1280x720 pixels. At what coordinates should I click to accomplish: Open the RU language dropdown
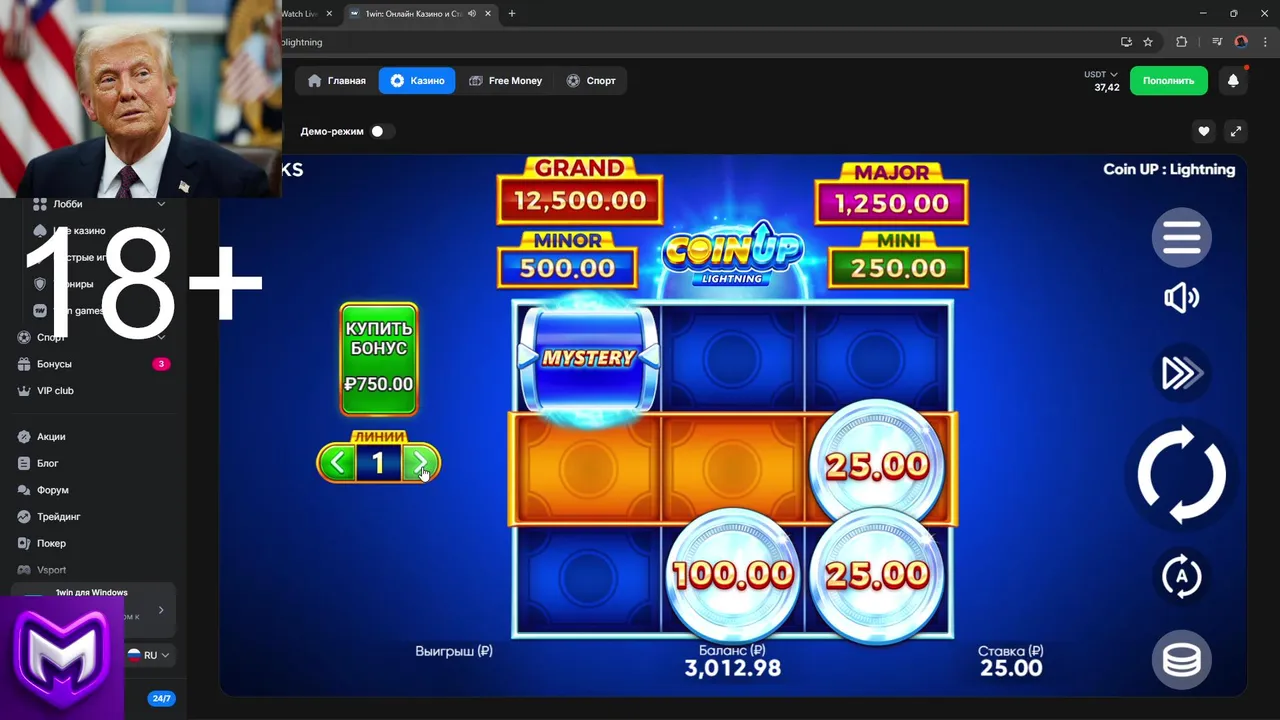[x=149, y=655]
